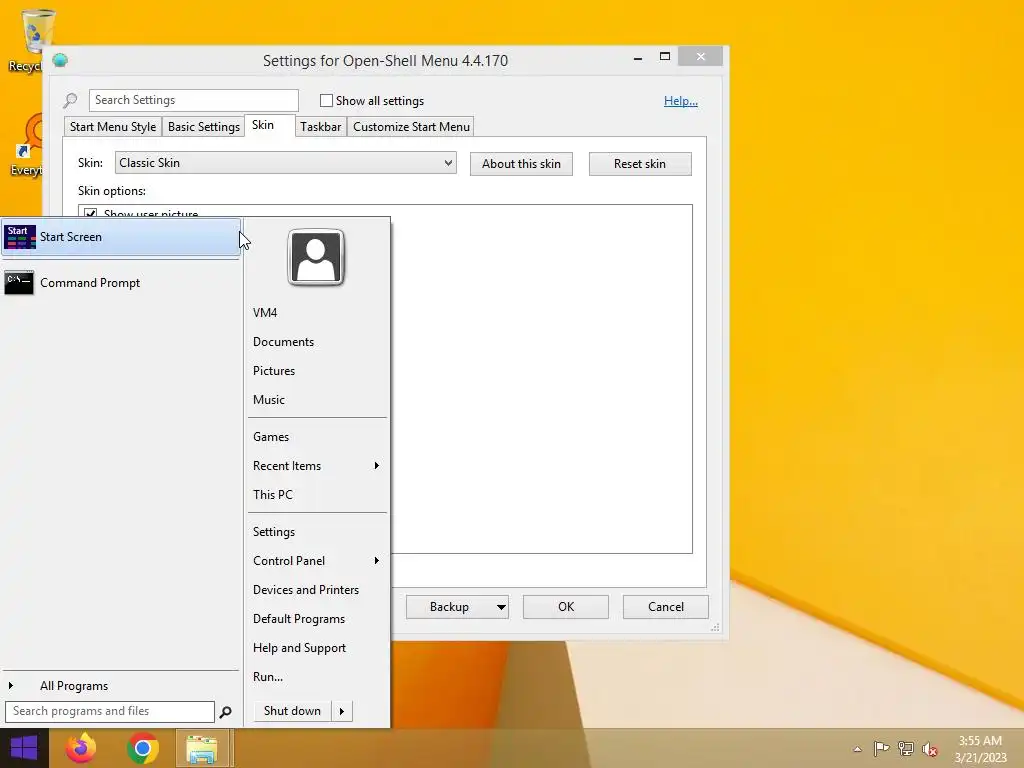This screenshot has width=1024, height=768.
Task: Launch Command Prompt from its icon
Action: tap(19, 283)
